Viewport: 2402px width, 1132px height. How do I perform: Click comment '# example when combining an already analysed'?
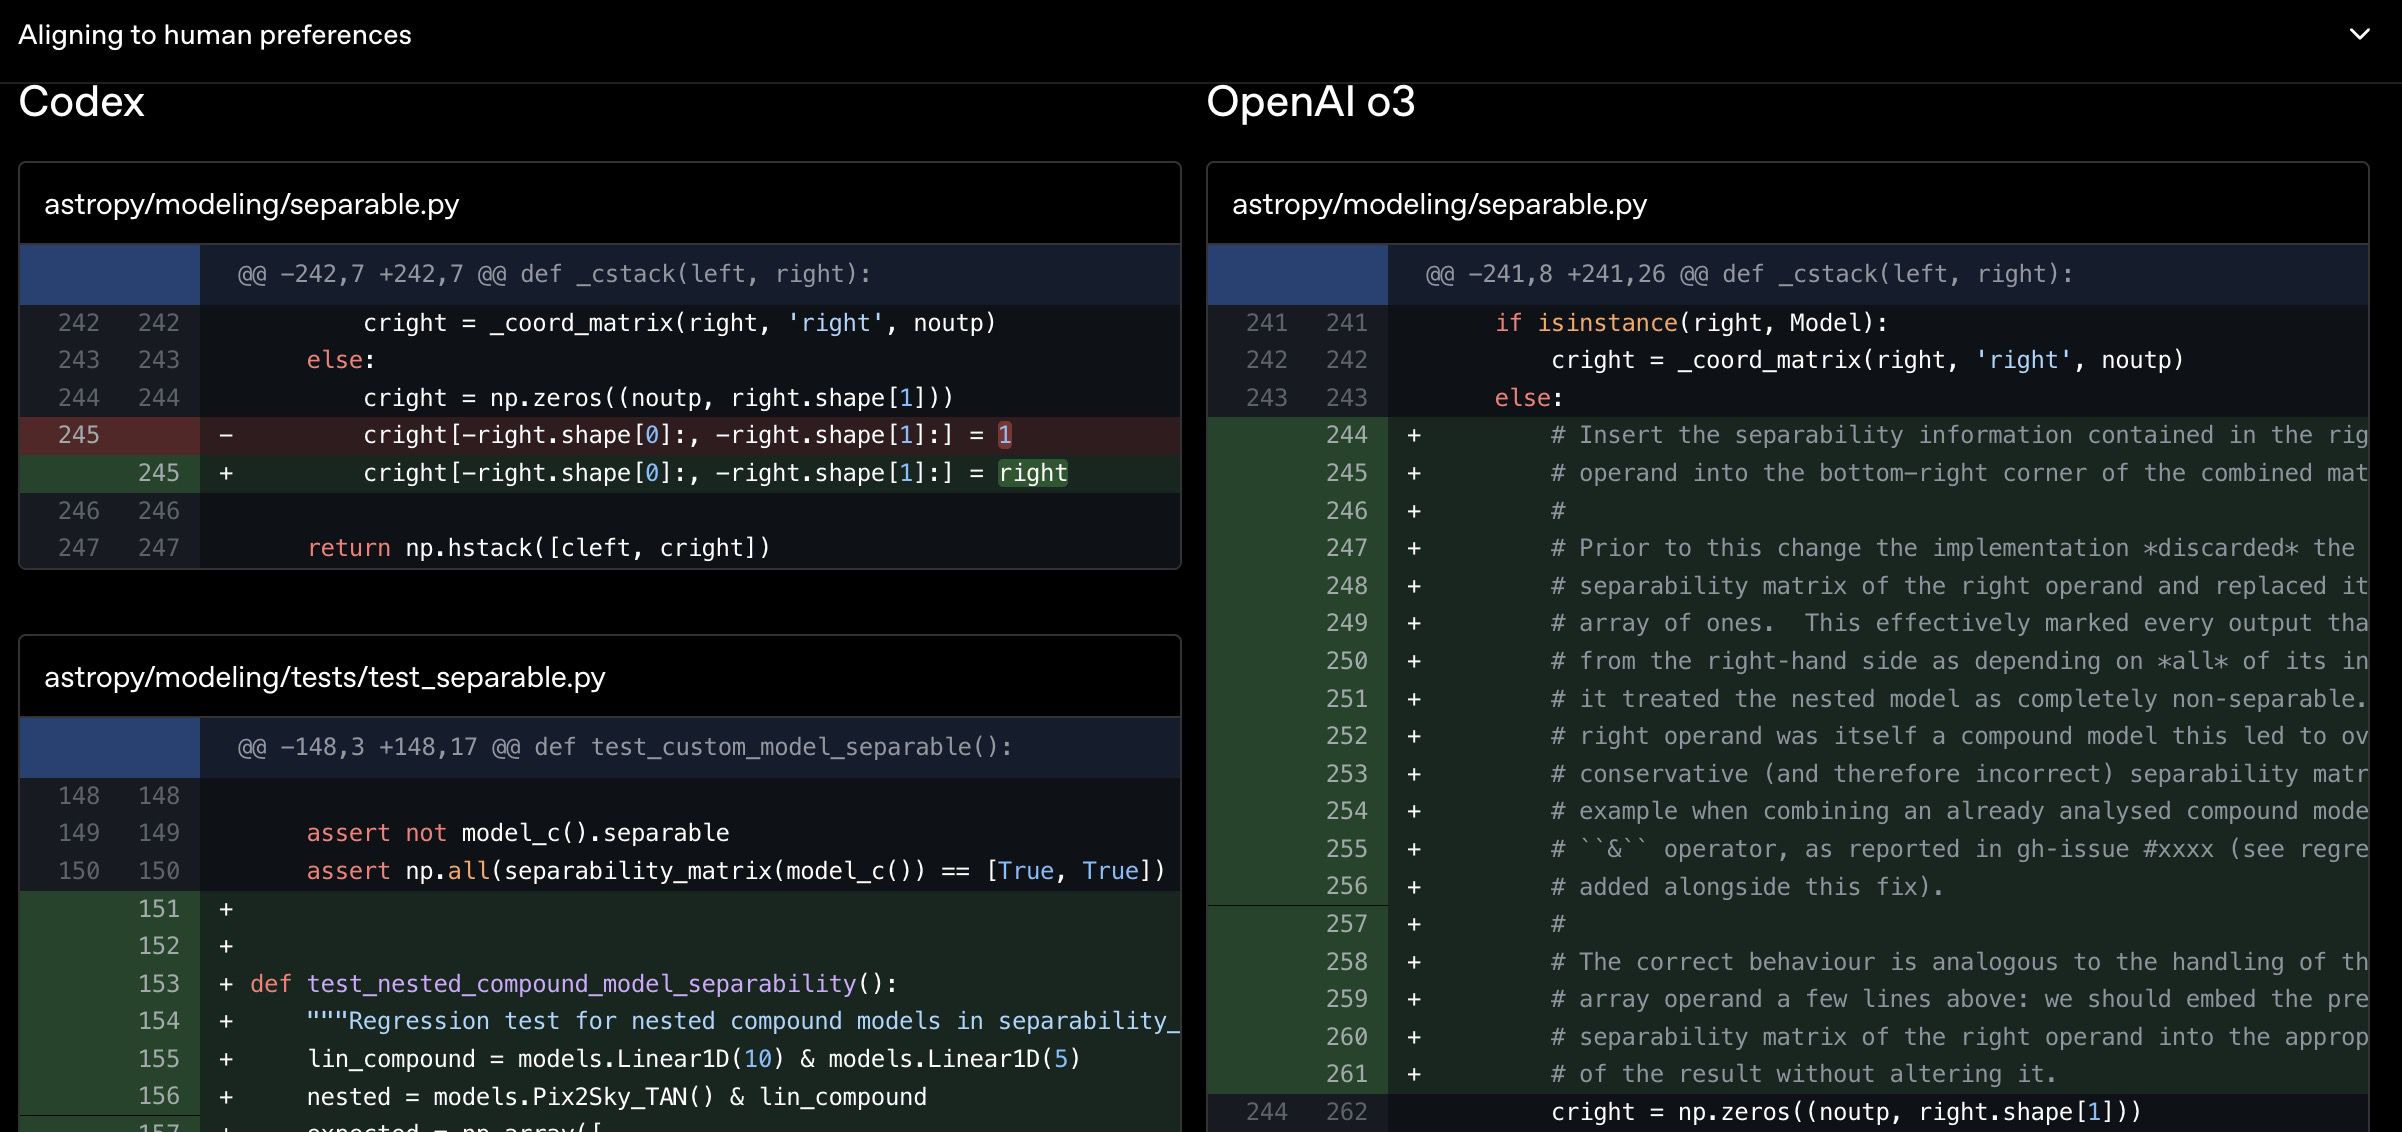[1959, 811]
